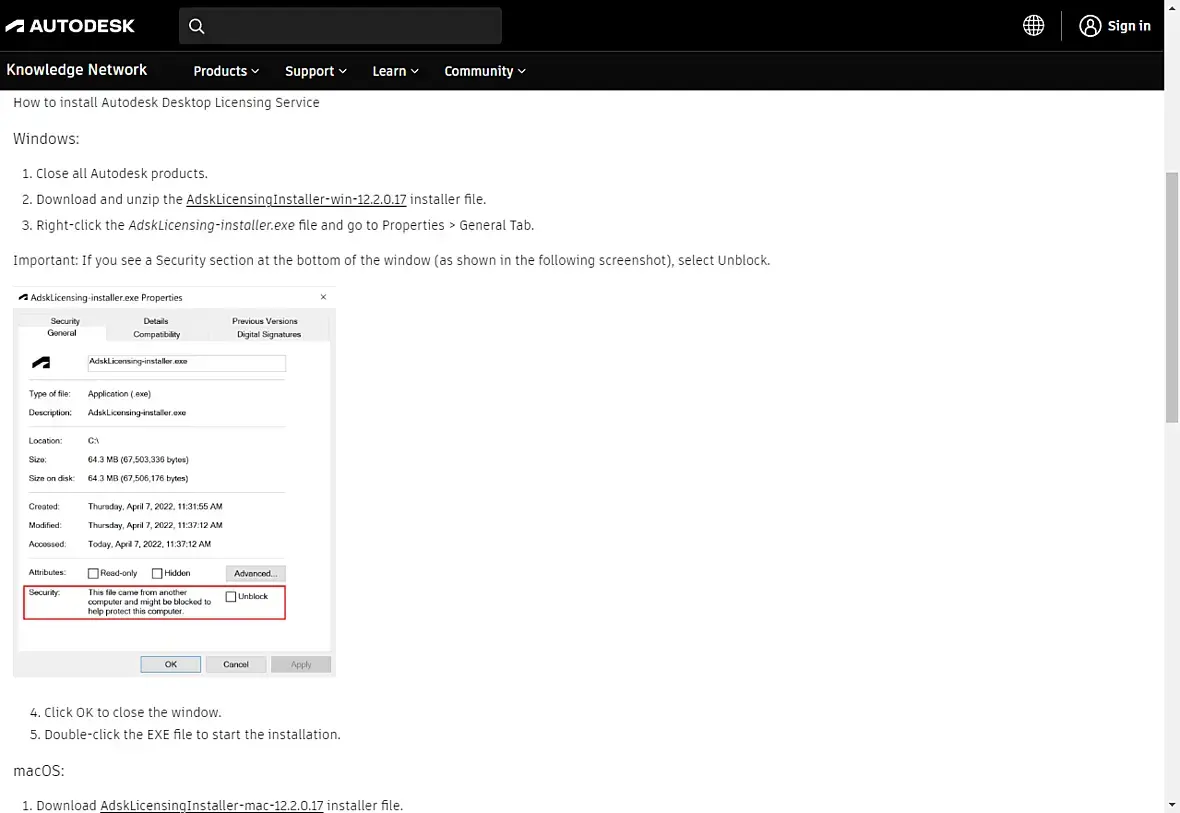The image size is (1180, 813).
Task: Click the Autodesk file icon beside filename field
Action: [x=41, y=363]
